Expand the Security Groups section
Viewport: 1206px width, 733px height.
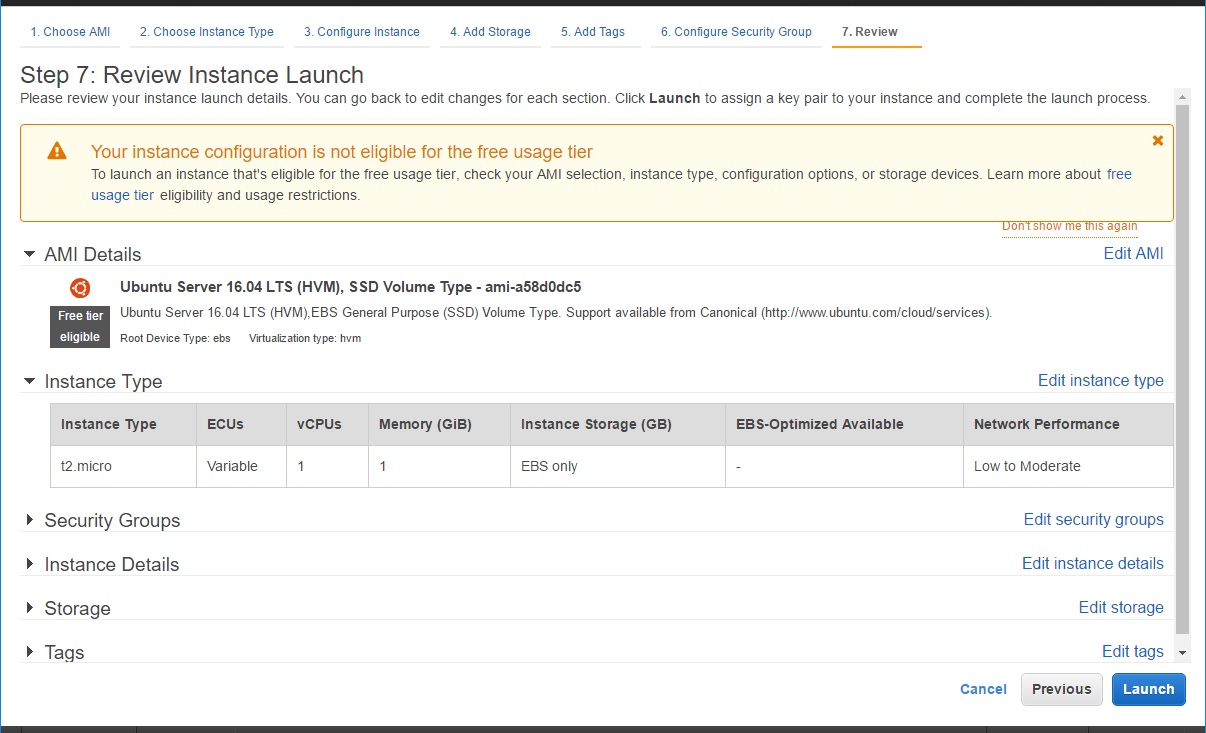point(30,520)
